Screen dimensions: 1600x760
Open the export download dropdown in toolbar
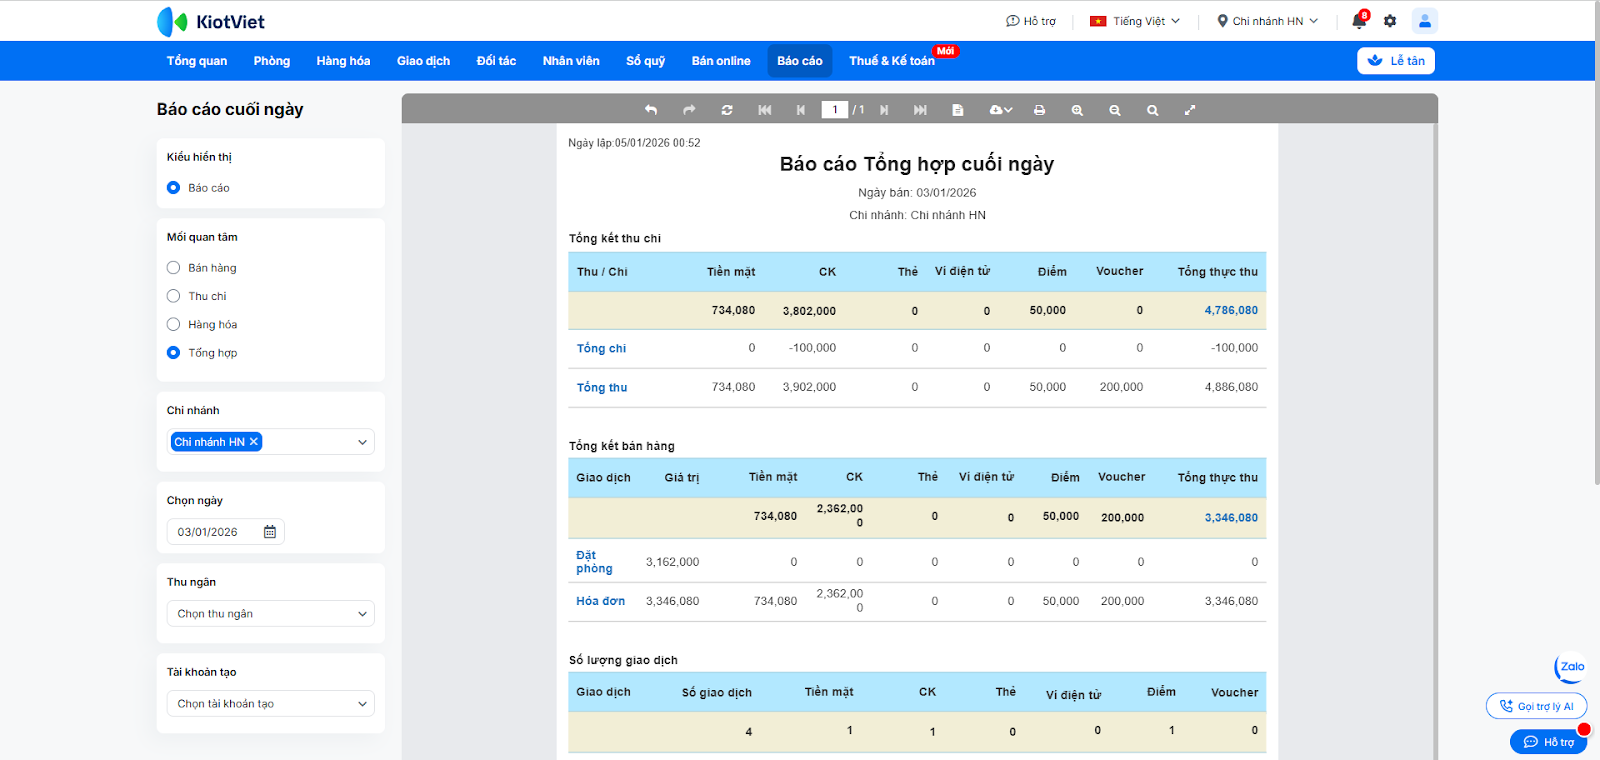tap(1000, 110)
